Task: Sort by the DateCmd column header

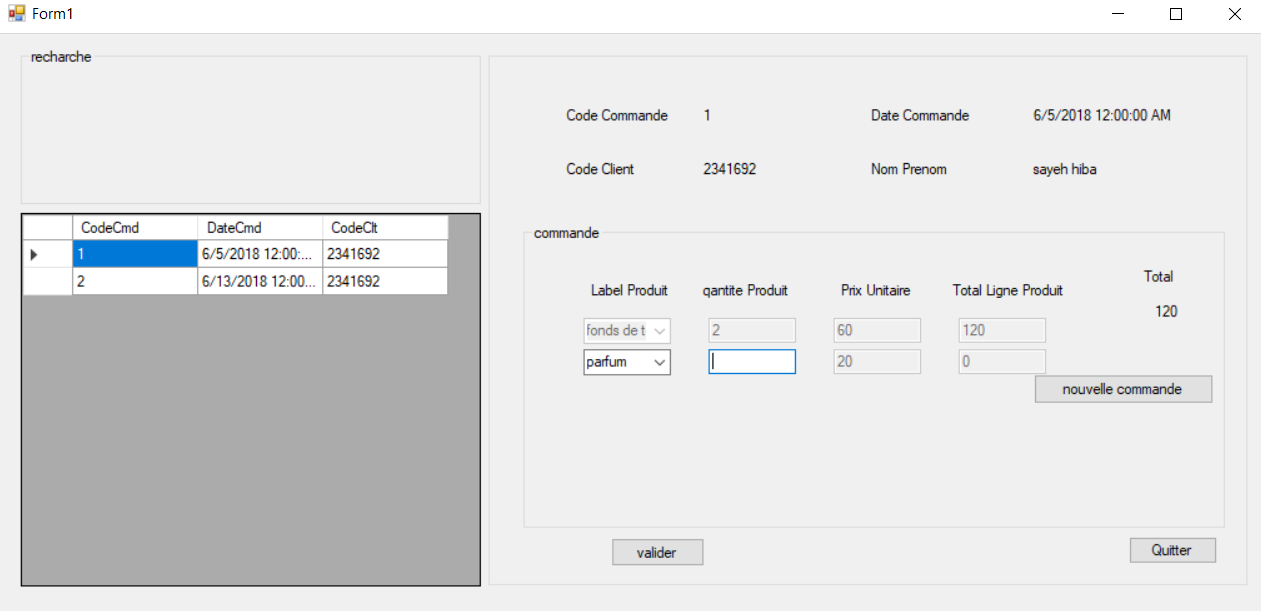Action: 260,227
